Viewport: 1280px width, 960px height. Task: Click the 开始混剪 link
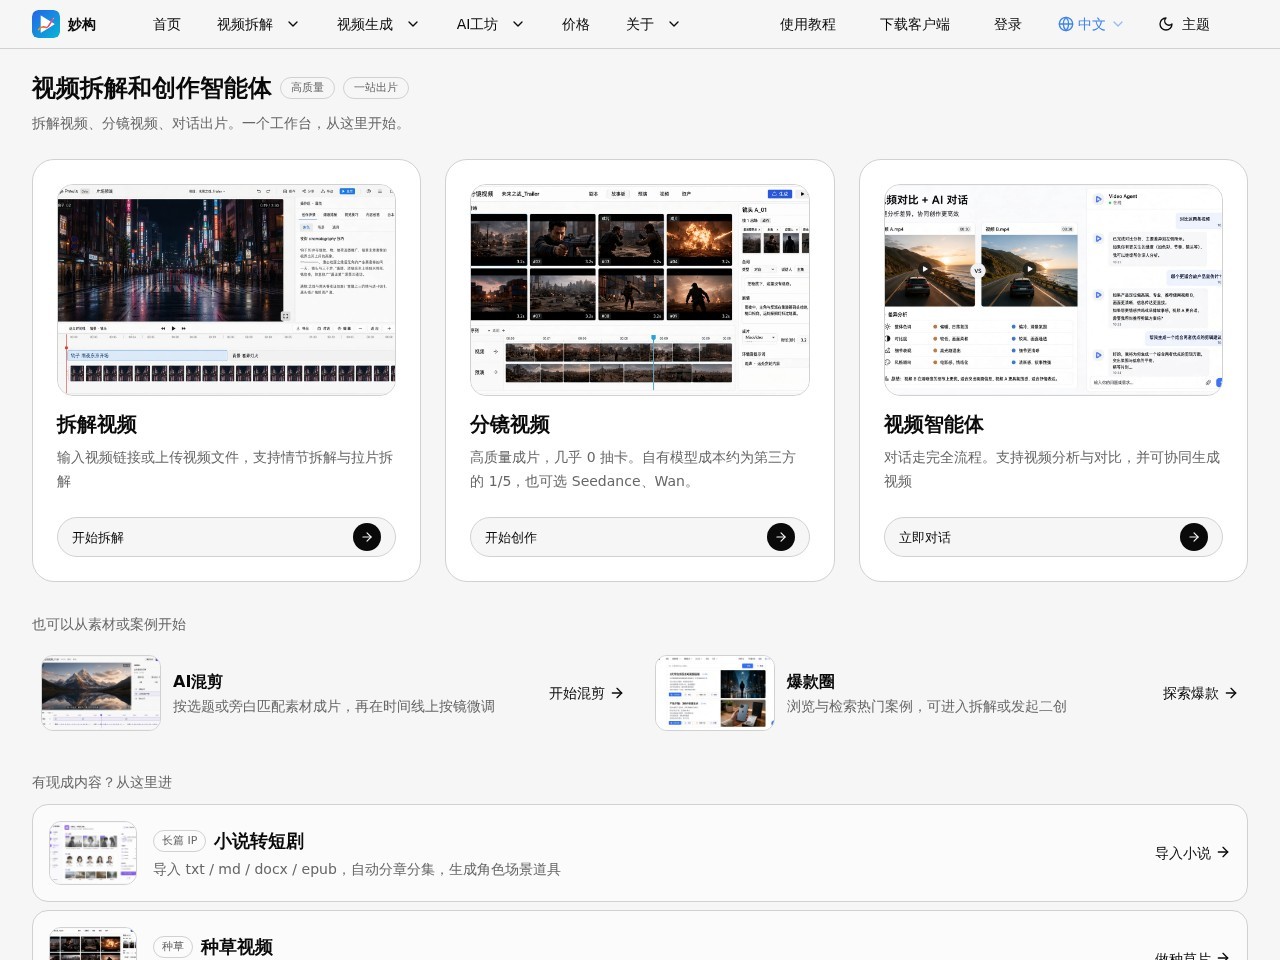[x=586, y=693]
